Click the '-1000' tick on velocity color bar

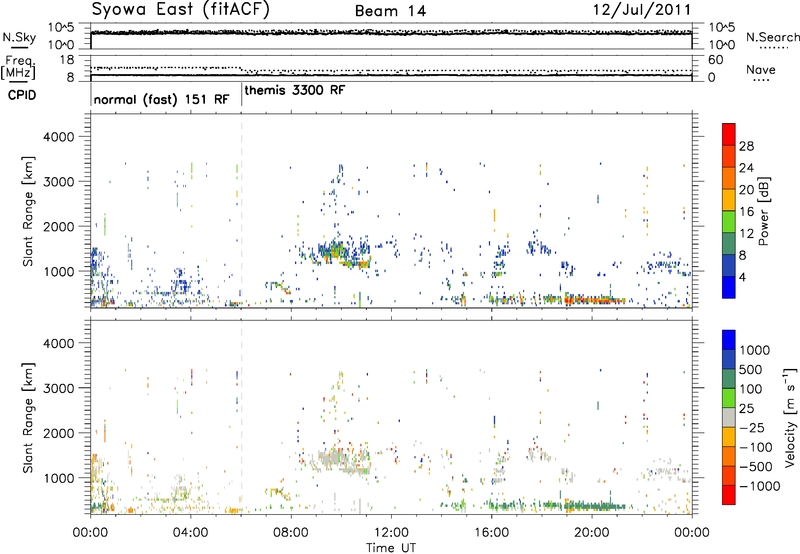(x=759, y=486)
